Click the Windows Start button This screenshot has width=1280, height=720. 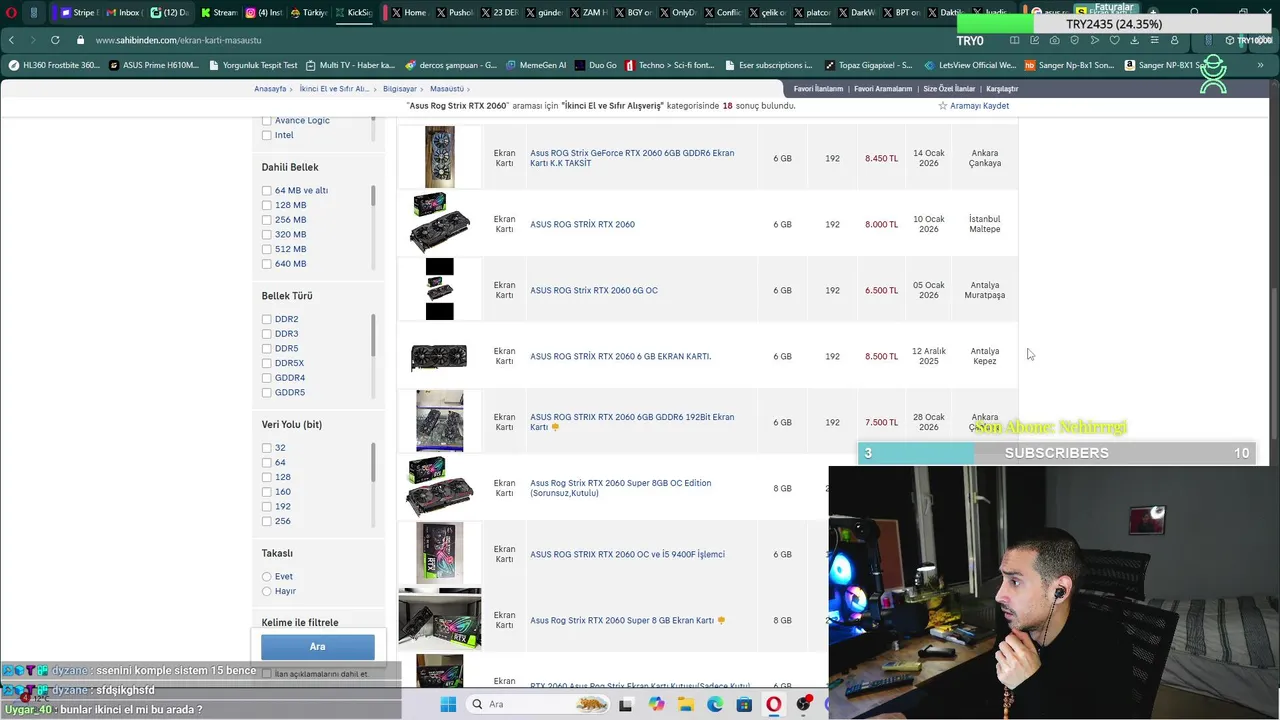(x=448, y=704)
